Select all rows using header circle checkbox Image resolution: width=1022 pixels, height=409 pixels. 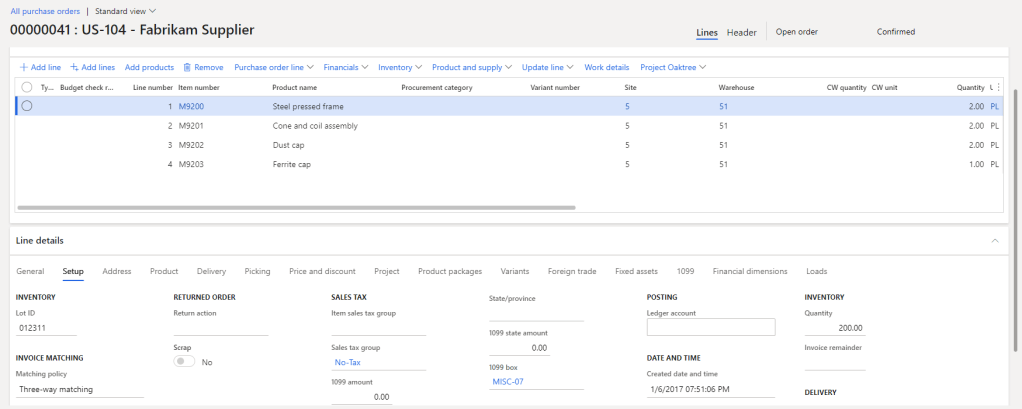point(27,87)
